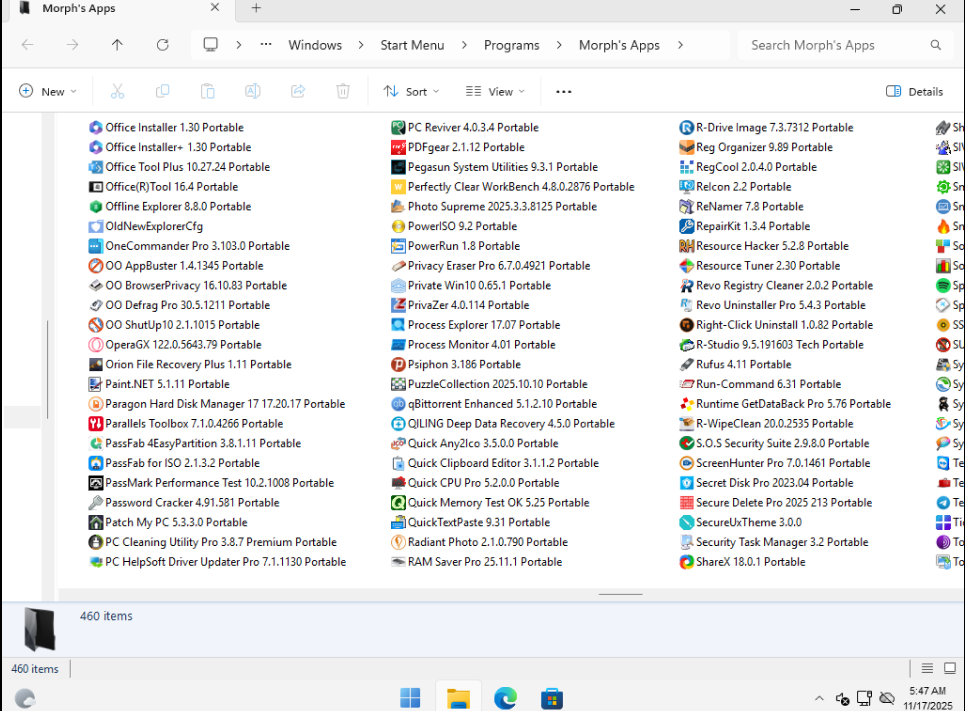This screenshot has width=965, height=711.
Task: Click the Delete trash can icon
Action: (343, 91)
